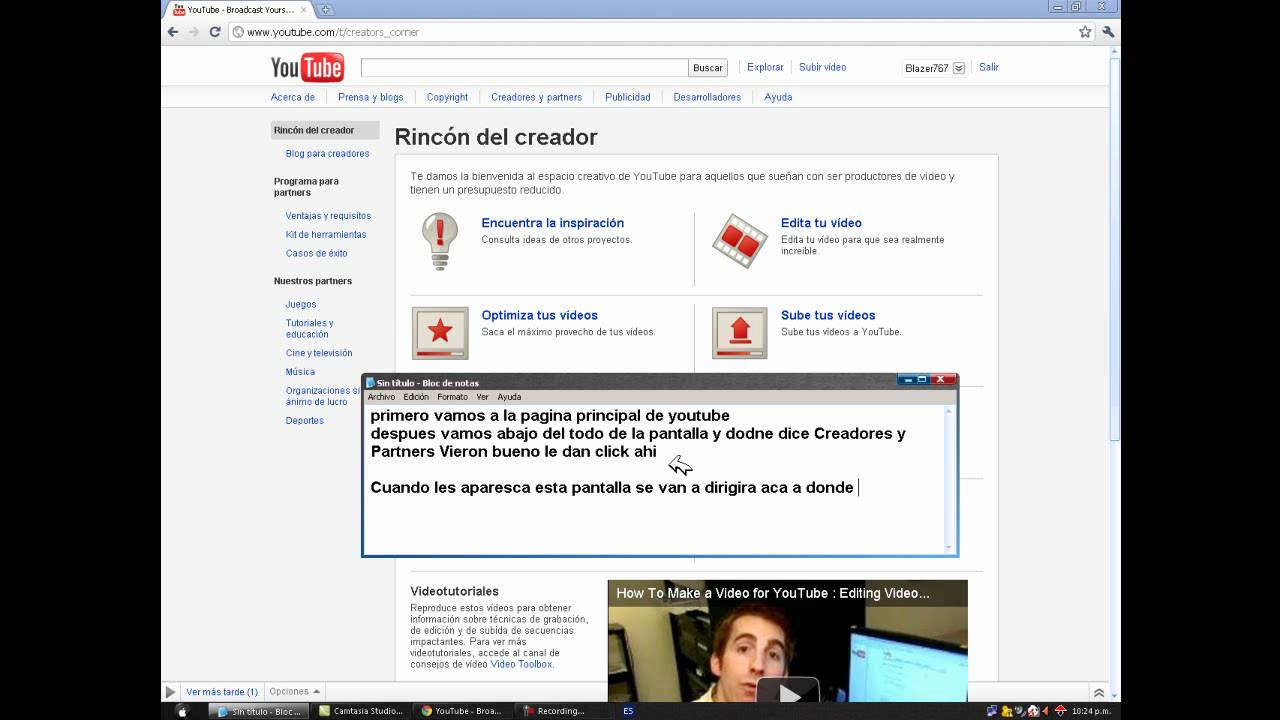Click Encuentra la inspiración heading link
Screen dimensions: 1280x720
coord(552,223)
